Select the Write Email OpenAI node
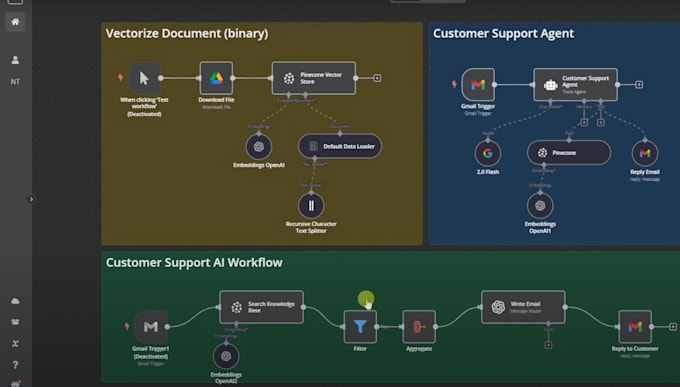 click(523, 307)
